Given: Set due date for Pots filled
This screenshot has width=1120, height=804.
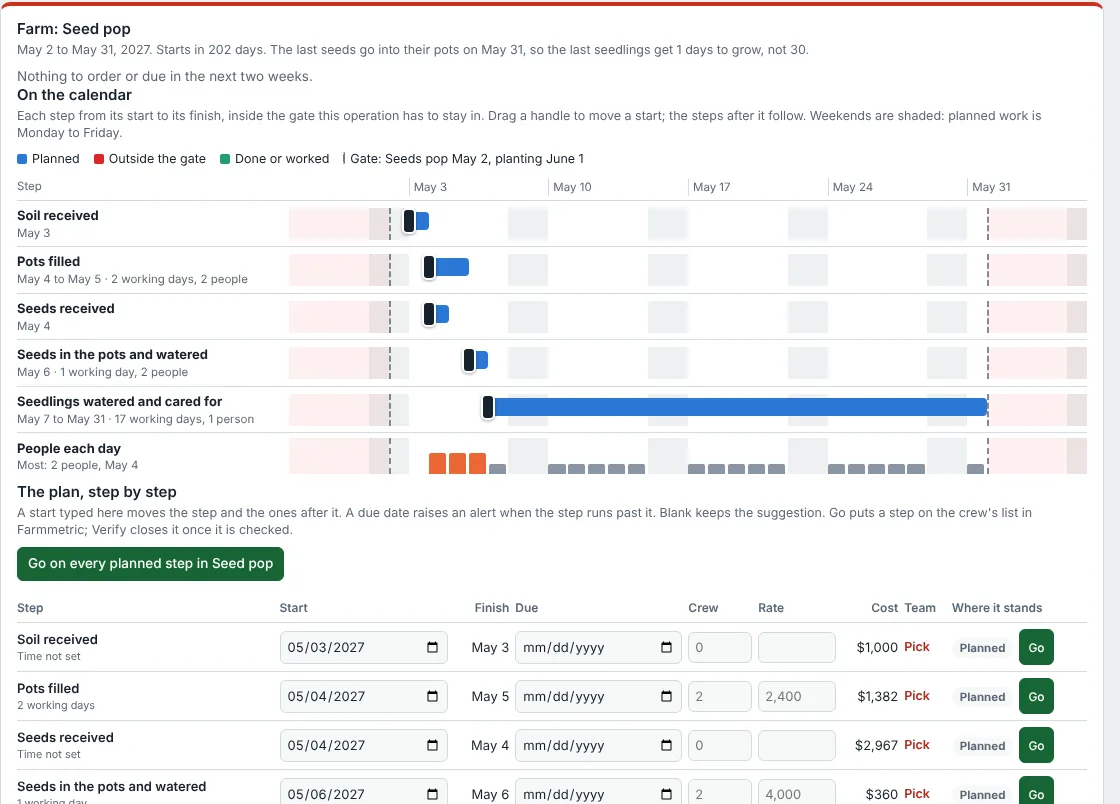Looking at the screenshot, I should click(598, 696).
